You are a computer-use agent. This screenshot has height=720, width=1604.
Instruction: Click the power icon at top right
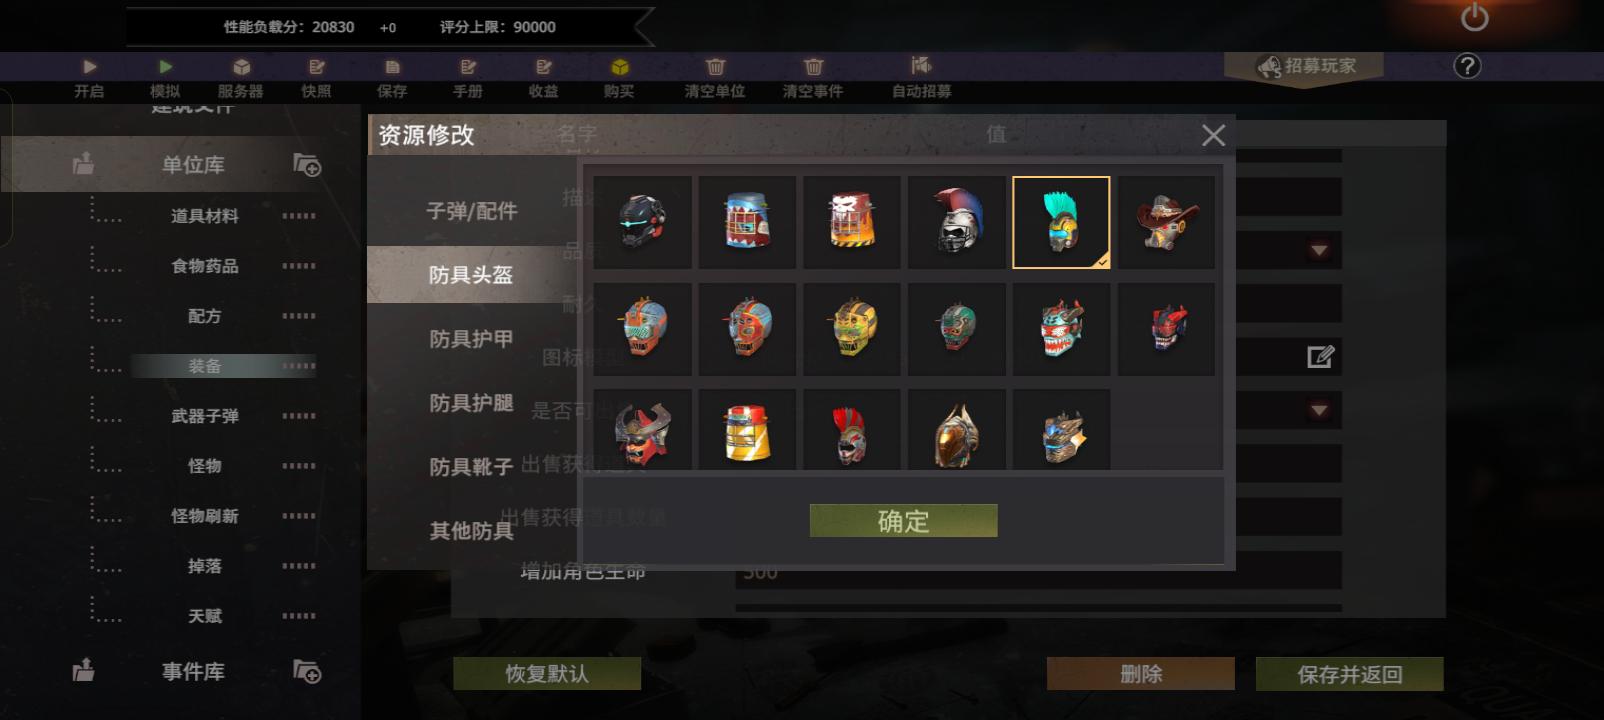[1475, 17]
